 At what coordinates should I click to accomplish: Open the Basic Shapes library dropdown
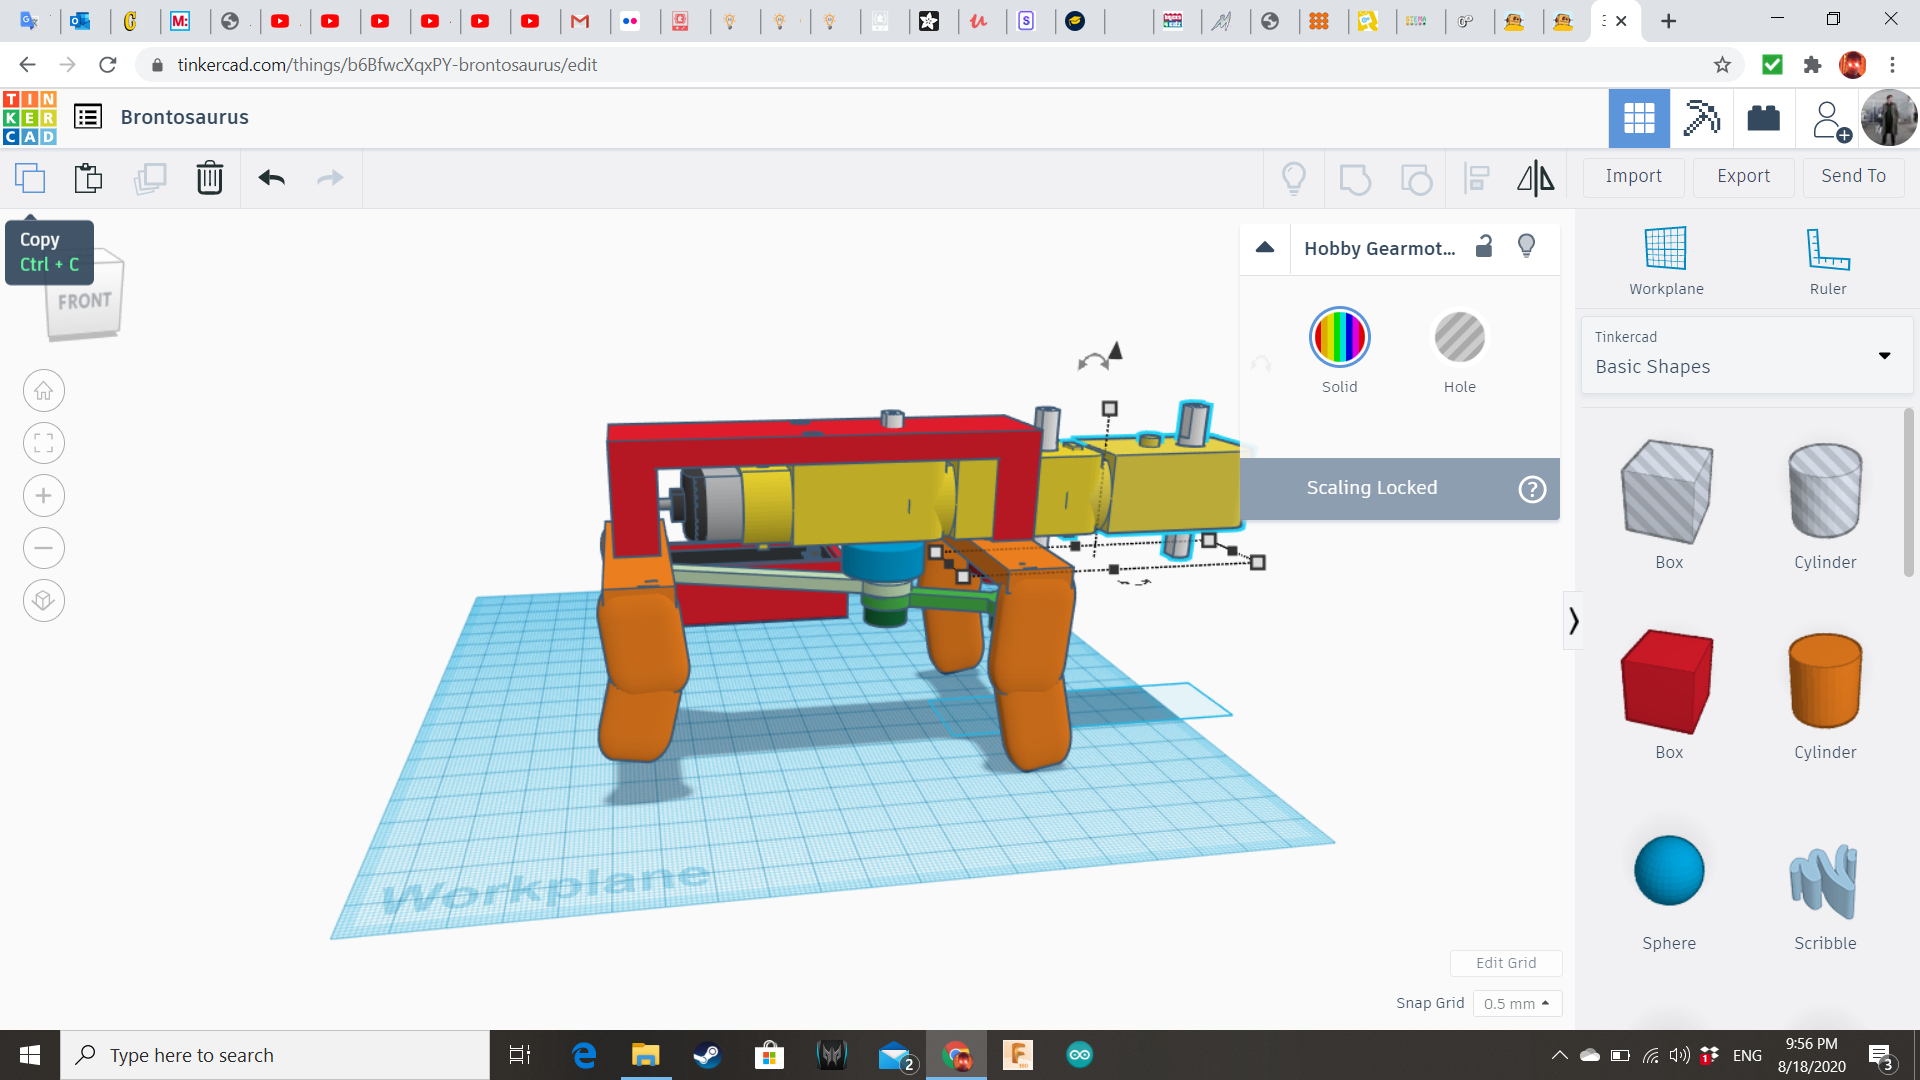coord(1746,355)
